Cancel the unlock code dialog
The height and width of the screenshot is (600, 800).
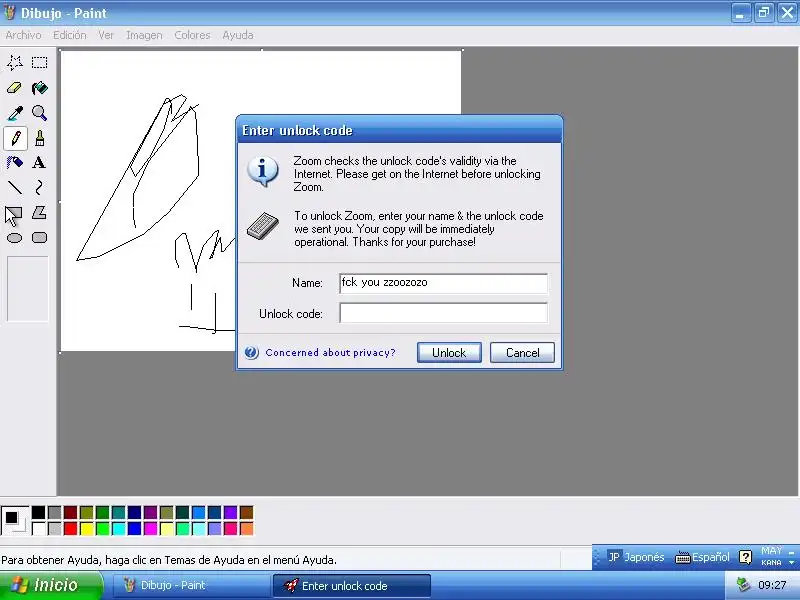tap(522, 353)
